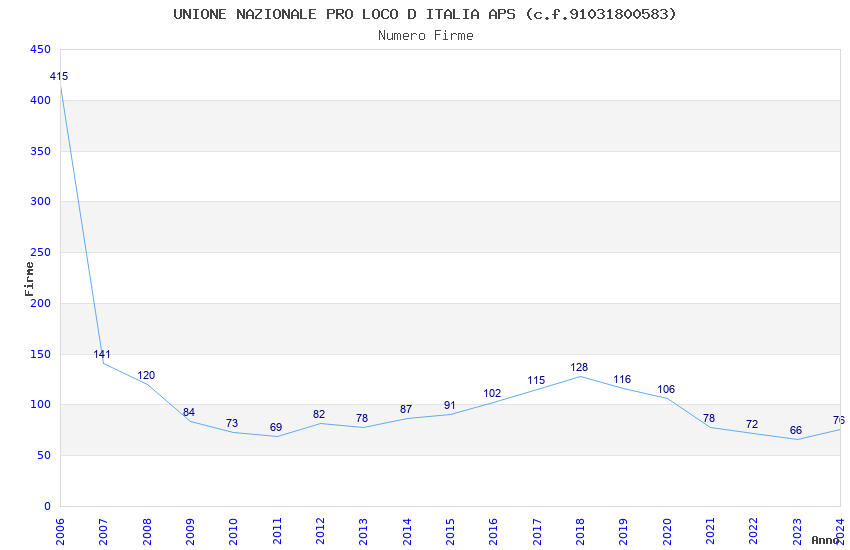Click the data label 84

click(x=189, y=412)
